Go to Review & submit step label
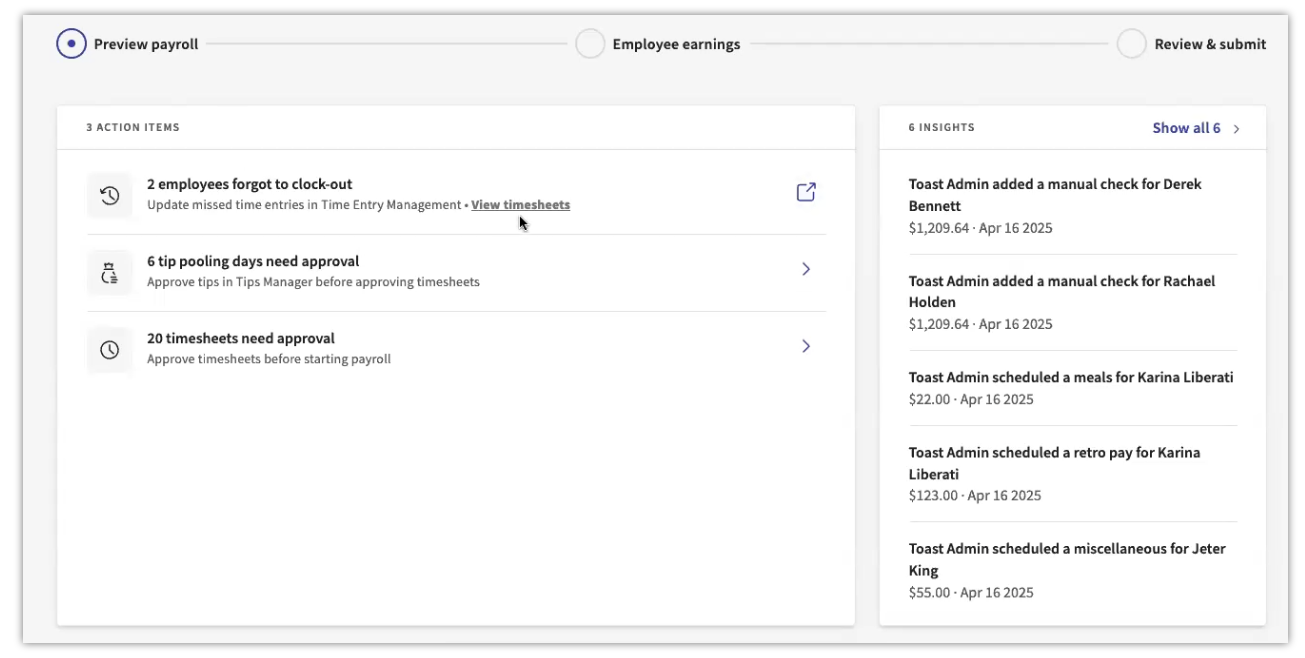Image resolution: width=1305 pixels, height=658 pixels. click(1210, 44)
